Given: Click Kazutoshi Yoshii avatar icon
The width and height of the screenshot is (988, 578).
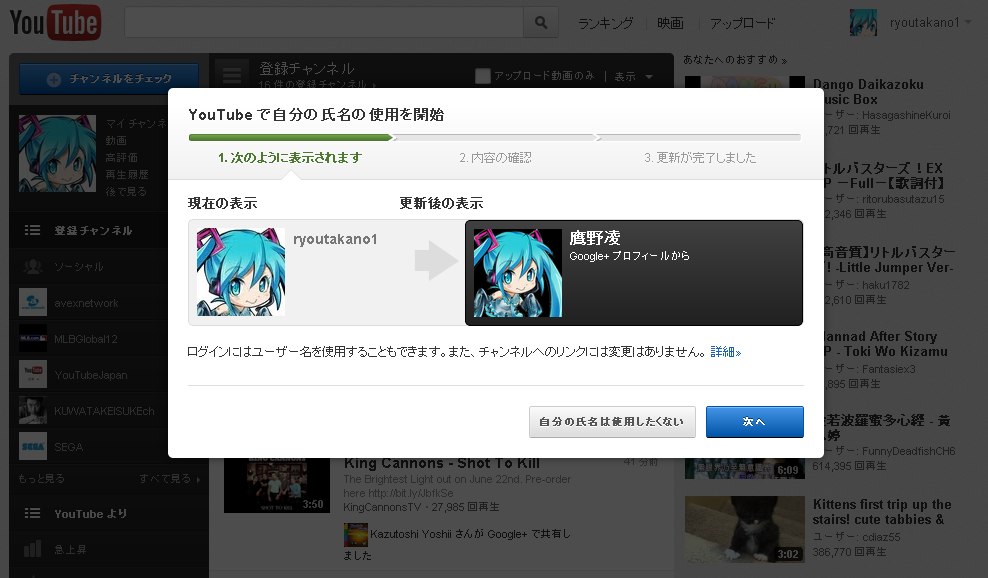Looking at the screenshot, I should [x=355, y=535].
